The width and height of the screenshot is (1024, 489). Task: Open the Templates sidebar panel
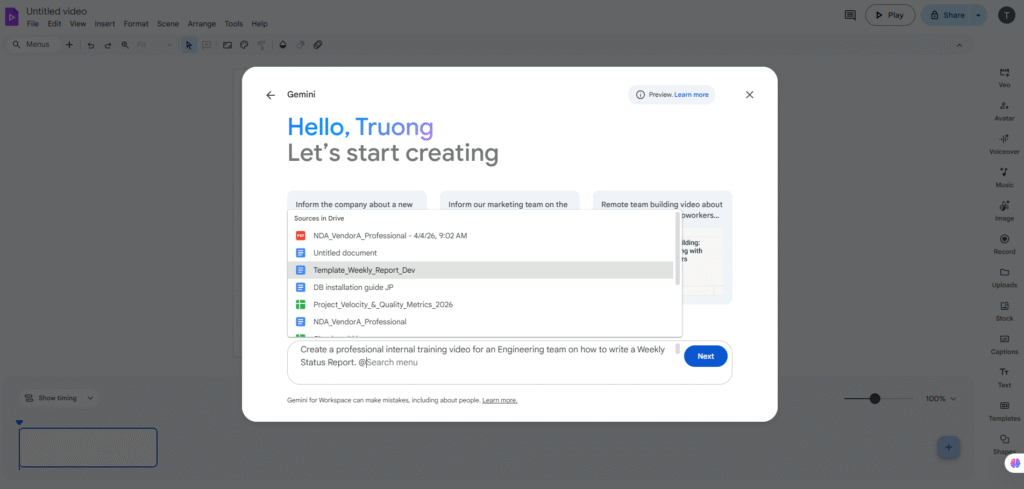[1004, 410]
